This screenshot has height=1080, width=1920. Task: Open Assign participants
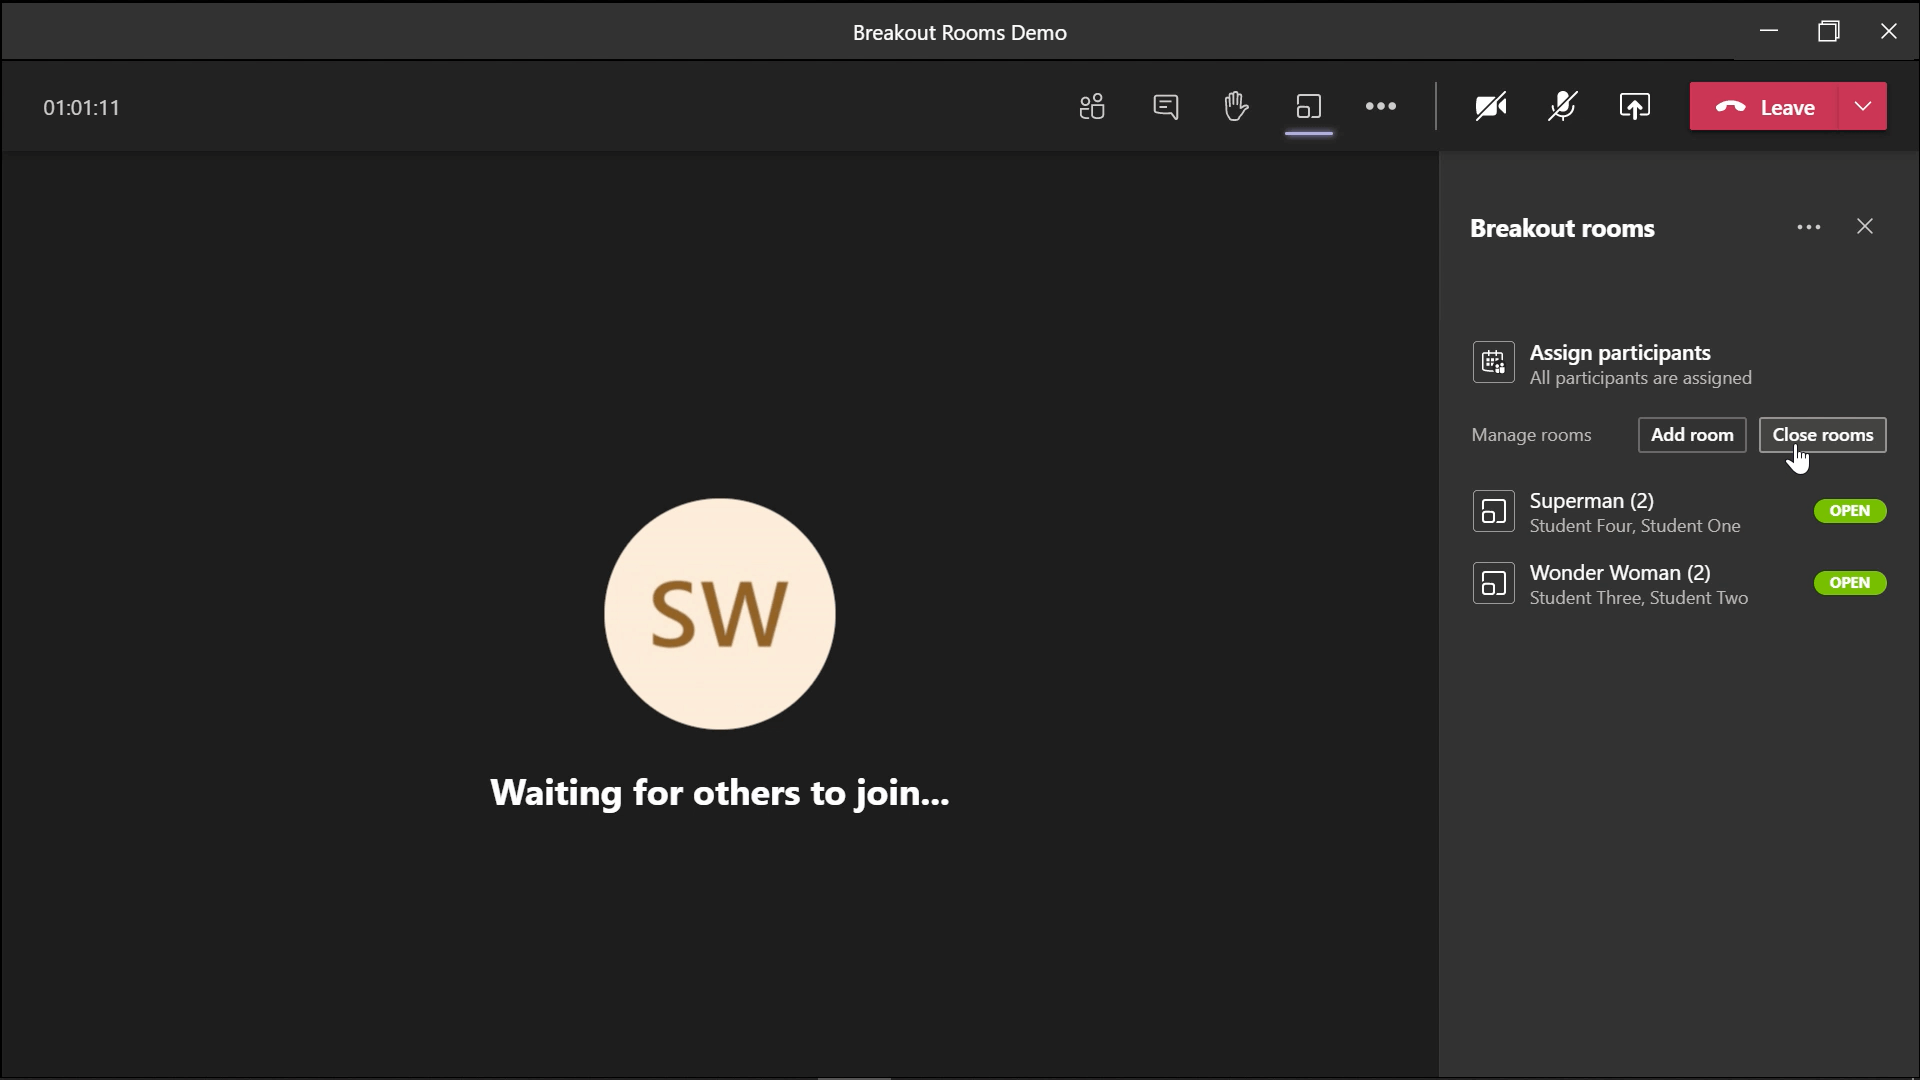(1620, 353)
